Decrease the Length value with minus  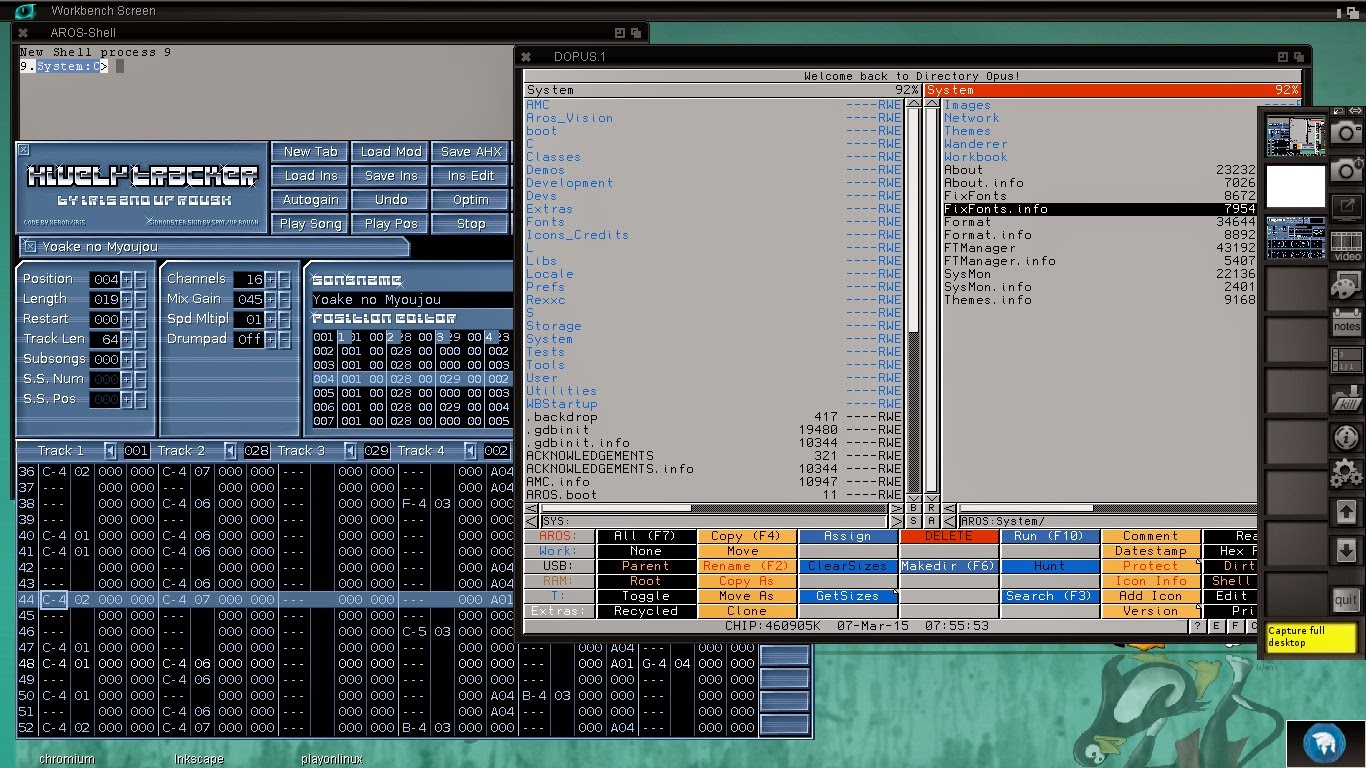click(141, 299)
